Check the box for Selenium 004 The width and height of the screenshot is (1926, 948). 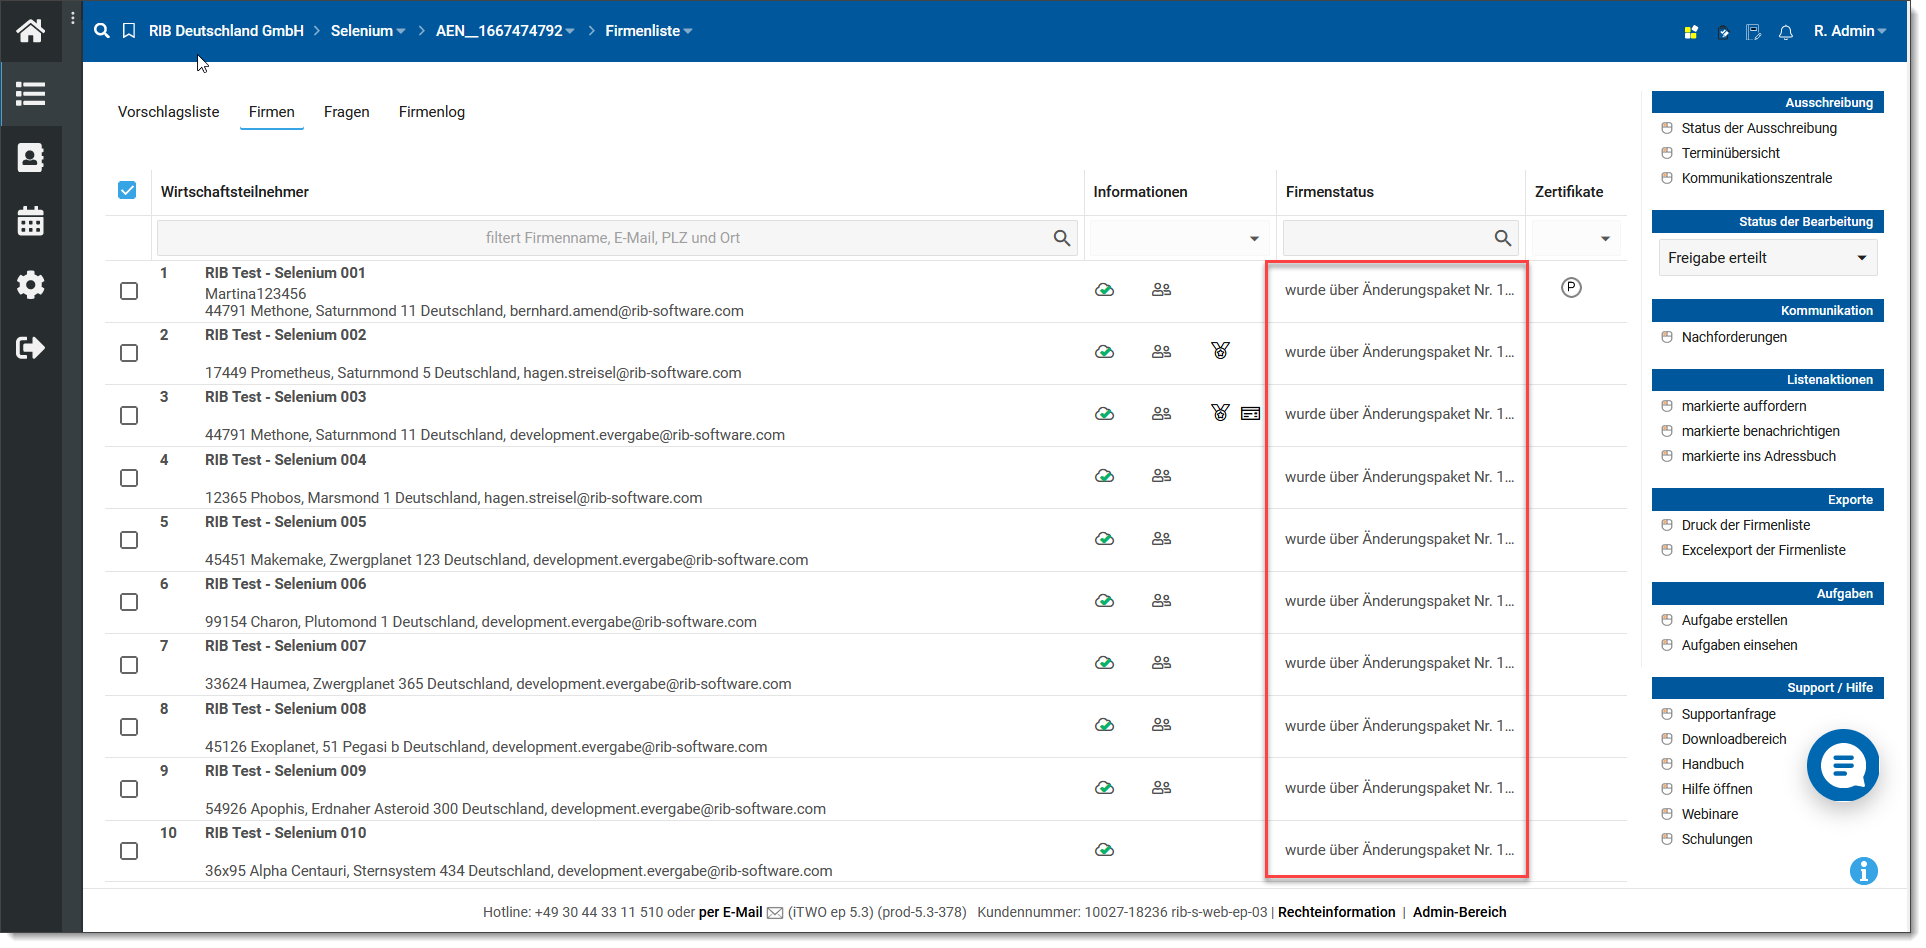click(x=129, y=478)
